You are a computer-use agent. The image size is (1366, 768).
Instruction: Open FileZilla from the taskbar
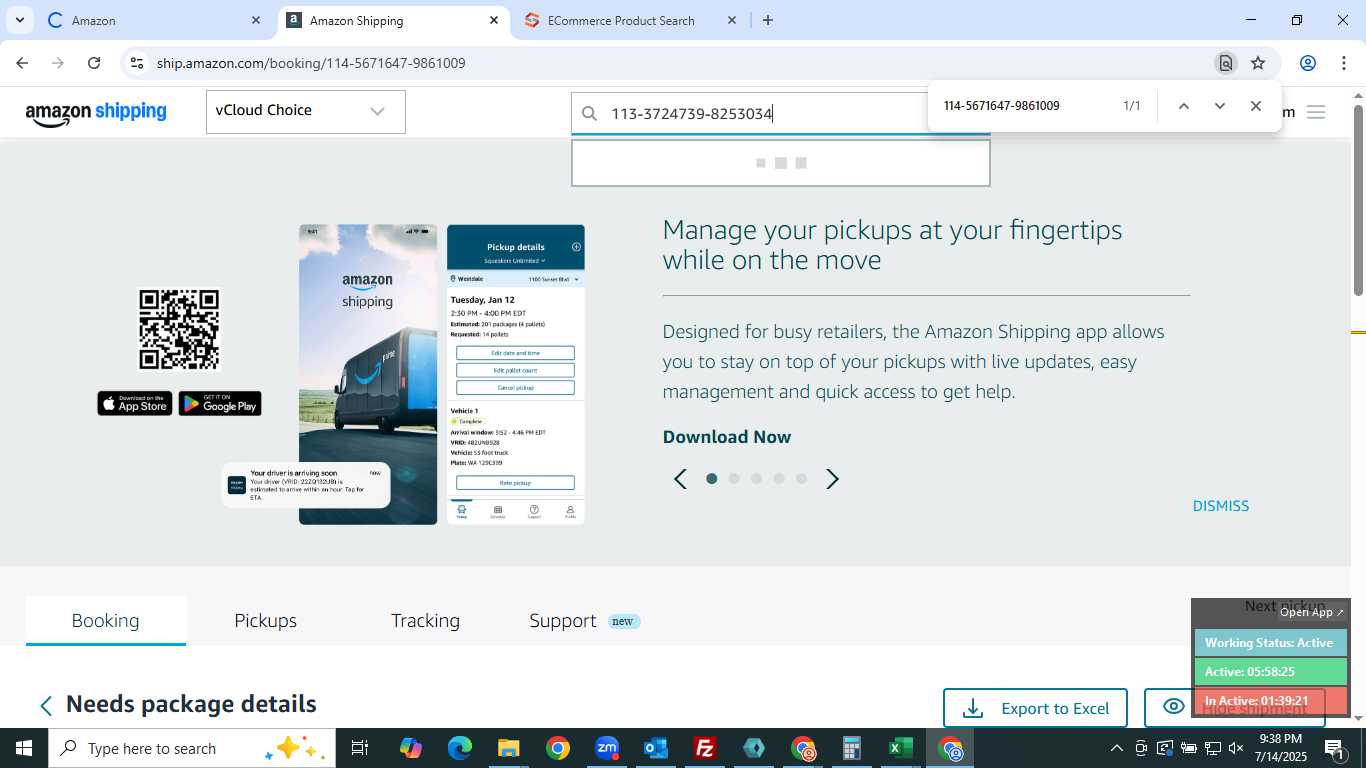[x=705, y=748]
